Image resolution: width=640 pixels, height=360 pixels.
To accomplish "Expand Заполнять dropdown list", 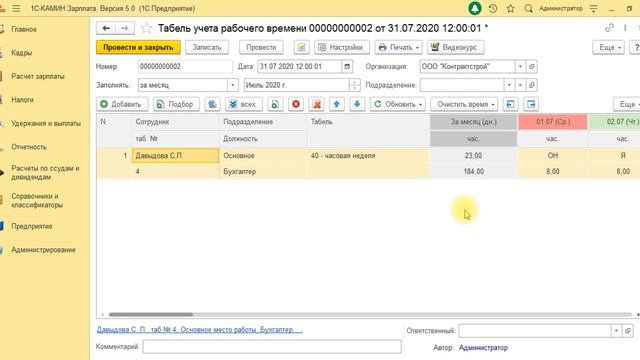I will (x=232, y=85).
